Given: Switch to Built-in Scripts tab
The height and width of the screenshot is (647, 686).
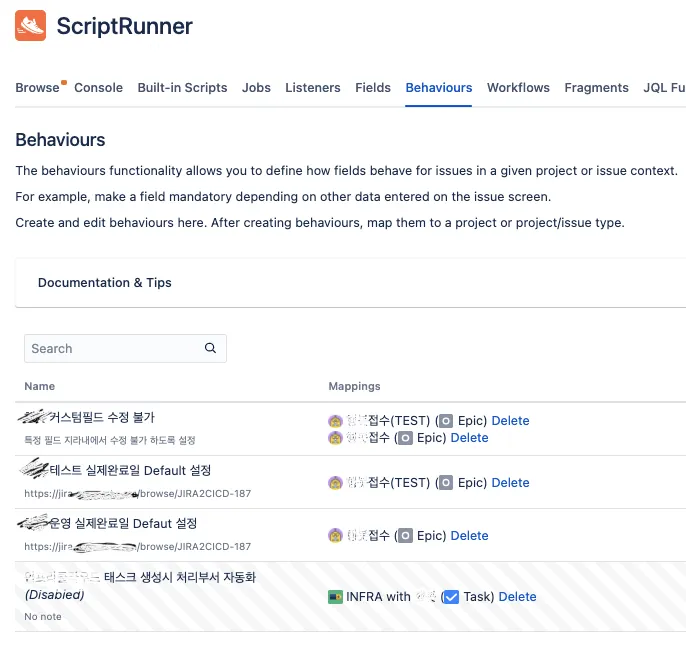Looking at the screenshot, I should click(182, 87).
